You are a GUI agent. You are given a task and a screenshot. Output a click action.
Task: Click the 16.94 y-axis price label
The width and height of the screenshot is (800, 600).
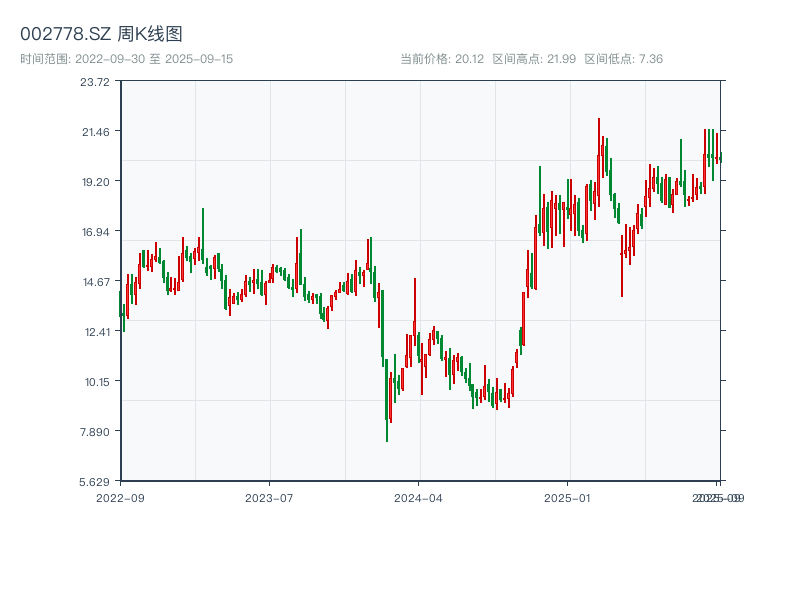pos(96,232)
